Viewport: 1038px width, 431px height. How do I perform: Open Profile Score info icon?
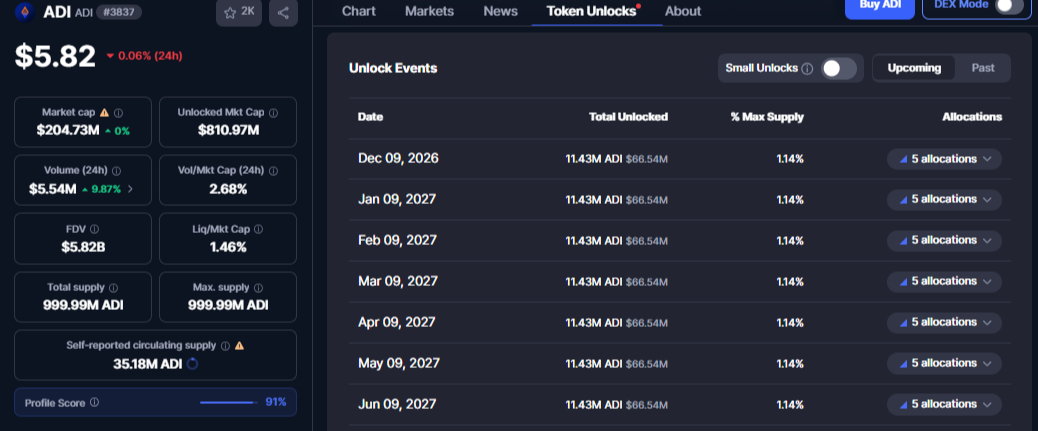pos(94,403)
